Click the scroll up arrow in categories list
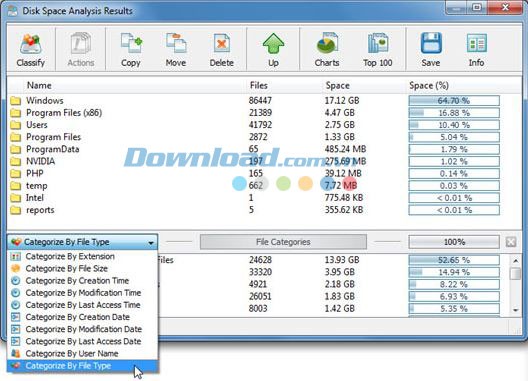This screenshot has height=381, width=528. [516, 261]
